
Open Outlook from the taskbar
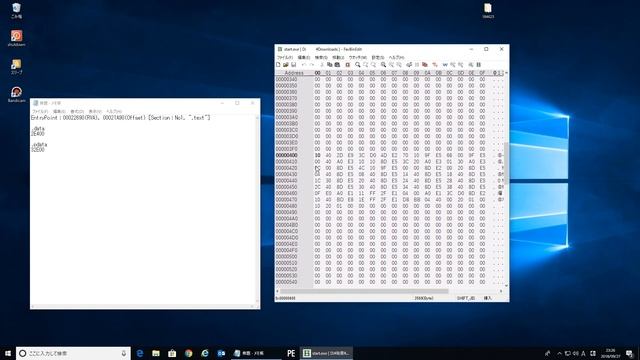coord(221,353)
